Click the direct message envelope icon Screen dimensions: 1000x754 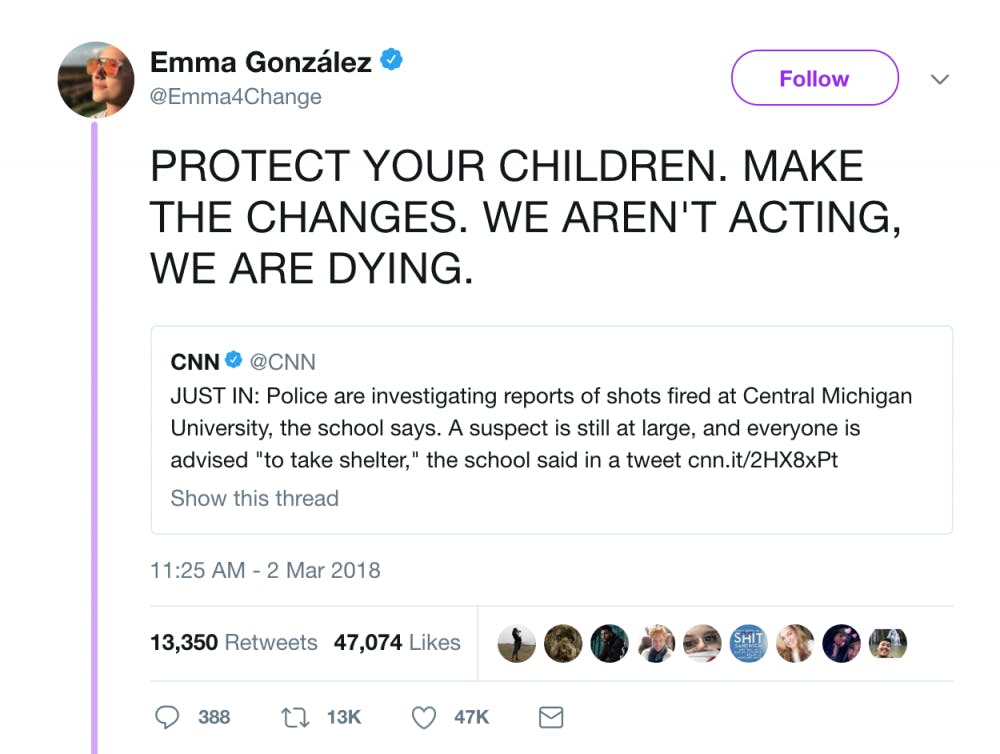pos(551,717)
